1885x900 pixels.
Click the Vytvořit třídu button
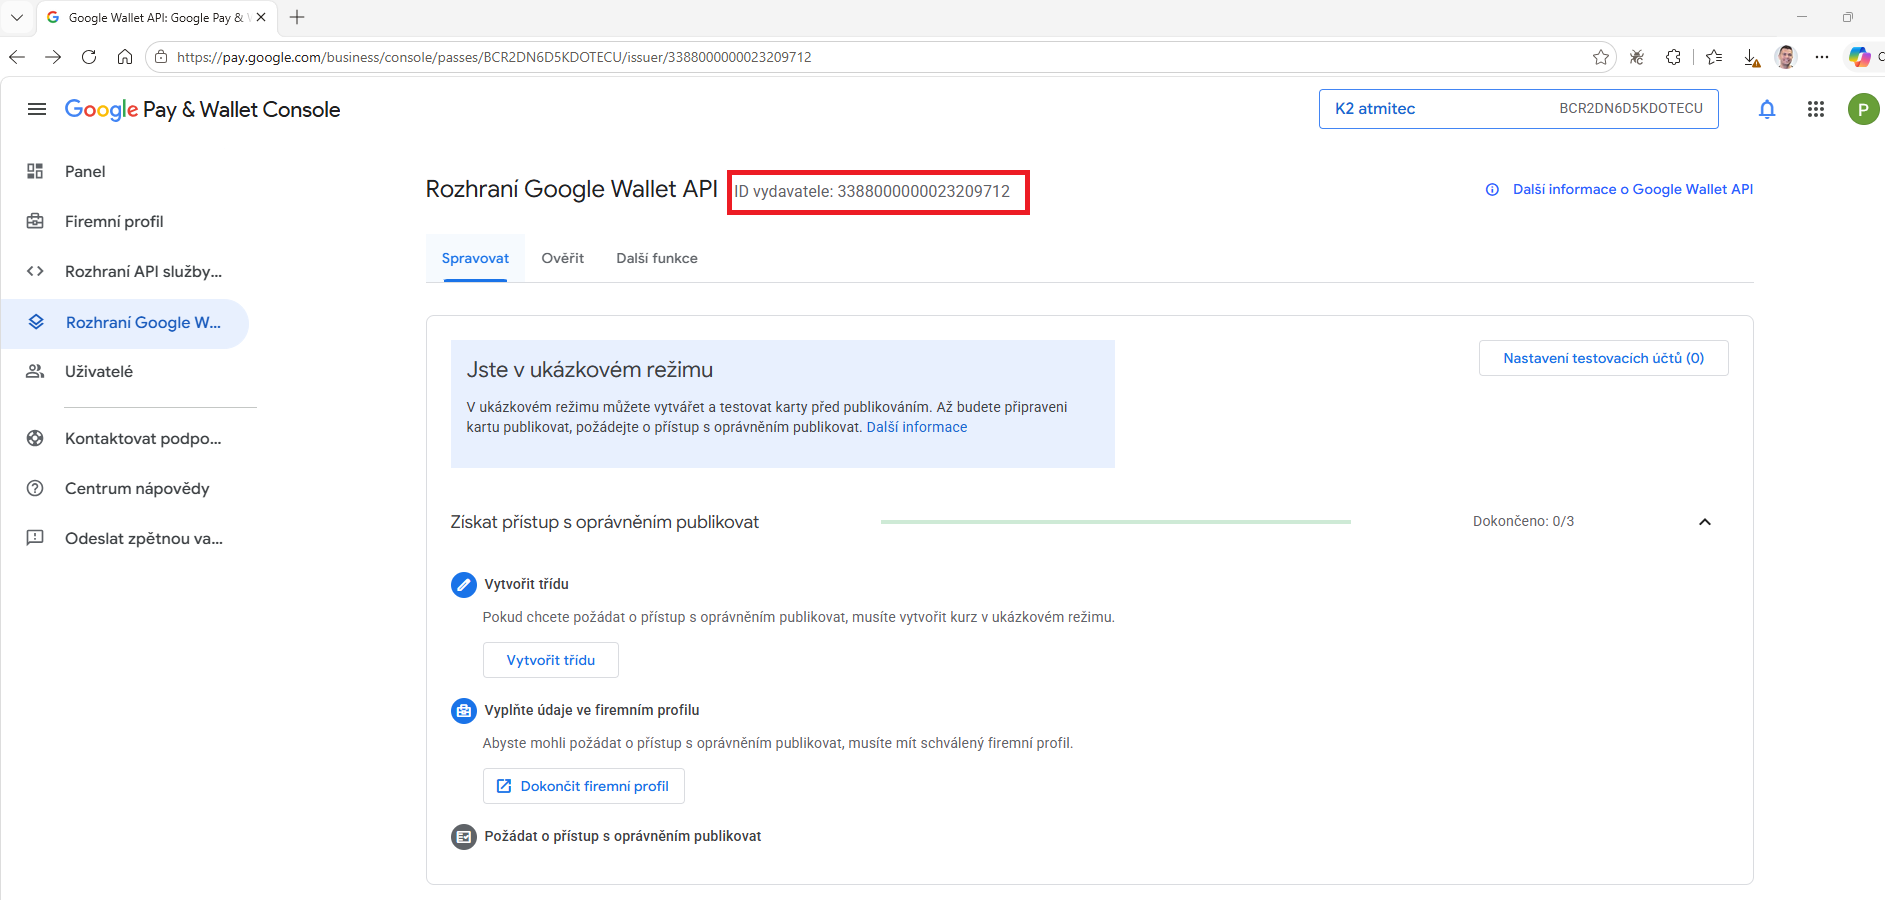(551, 660)
